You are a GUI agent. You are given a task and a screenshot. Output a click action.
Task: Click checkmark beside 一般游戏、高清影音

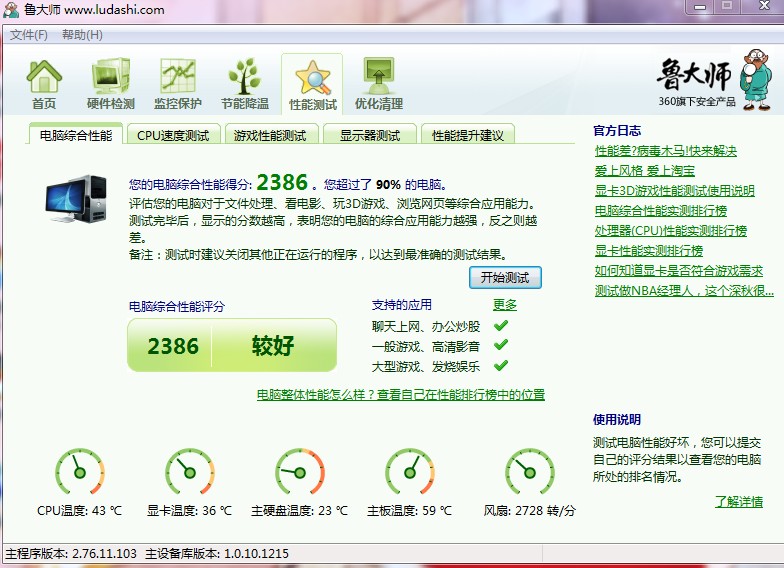[x=500, y=346]
